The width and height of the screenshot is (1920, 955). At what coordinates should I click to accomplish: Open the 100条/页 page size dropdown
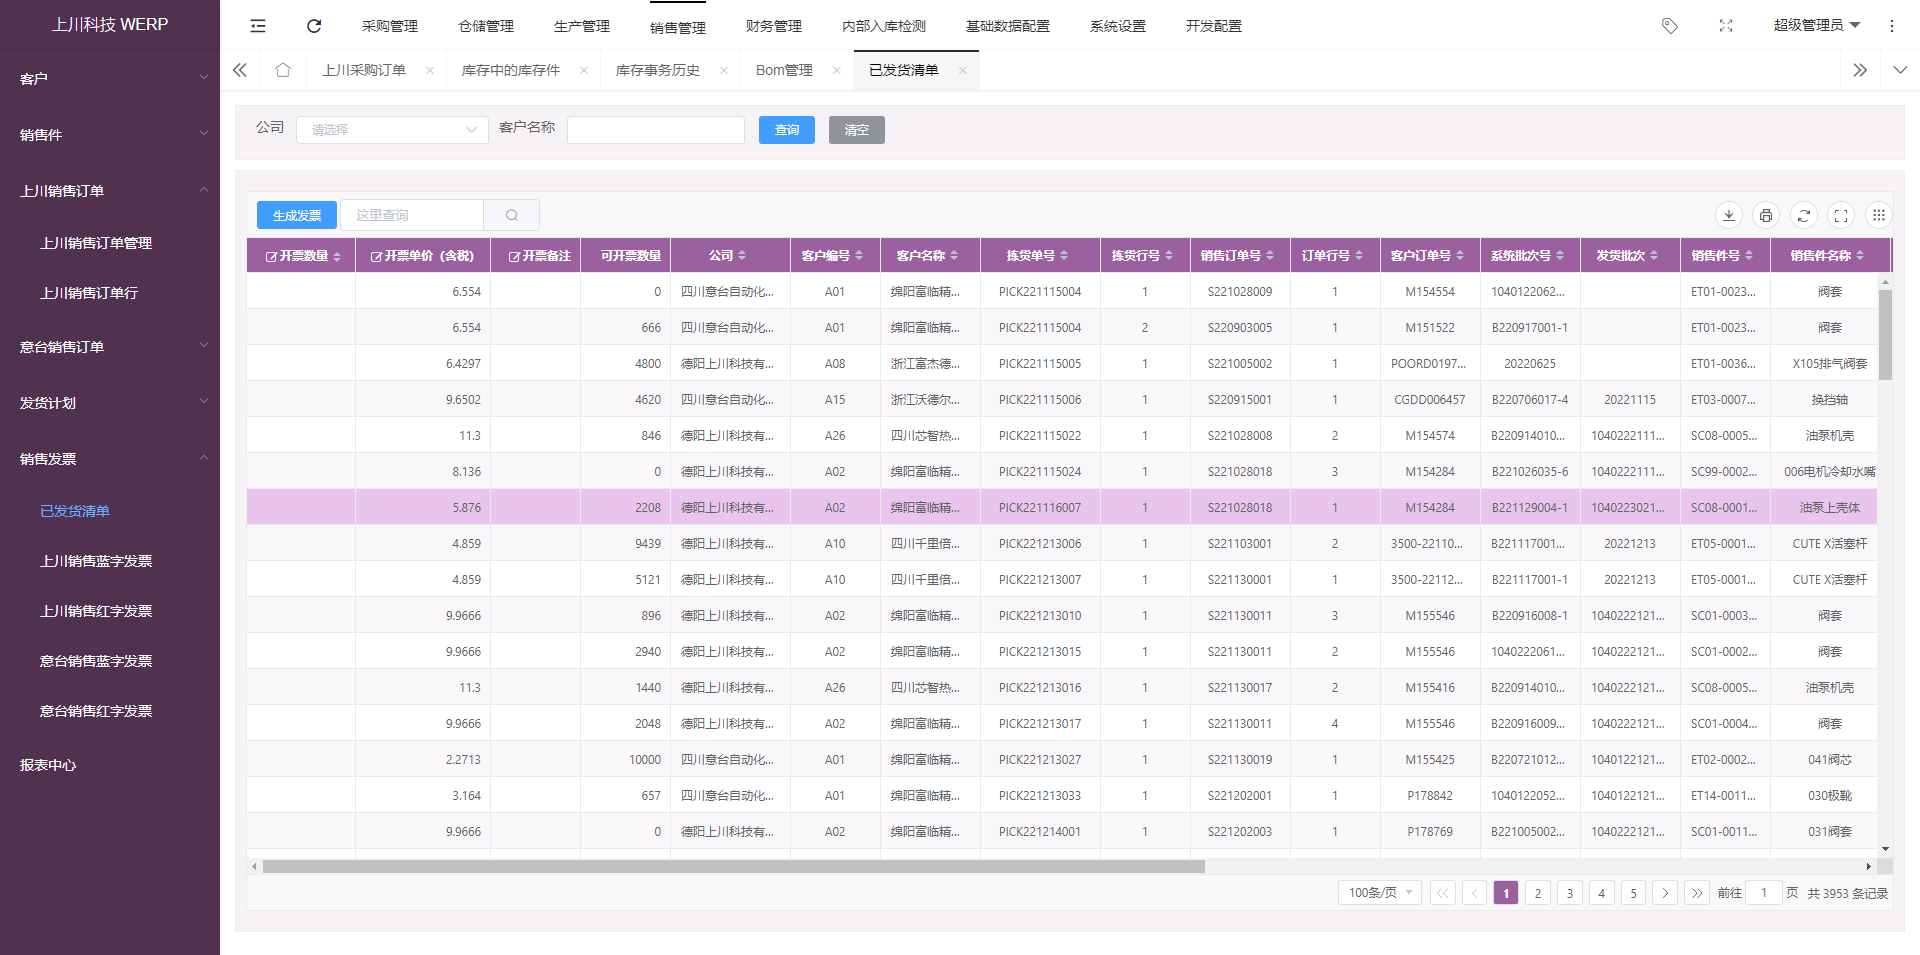coord(1380,893)
